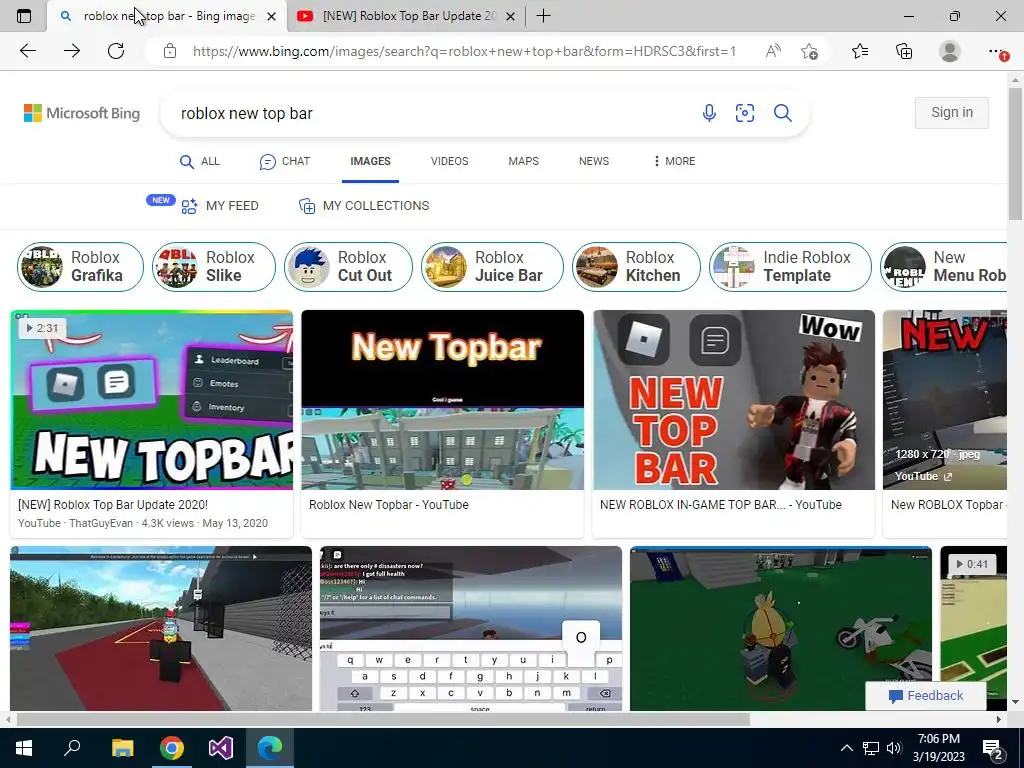Show hidden system tray icons

846,748
